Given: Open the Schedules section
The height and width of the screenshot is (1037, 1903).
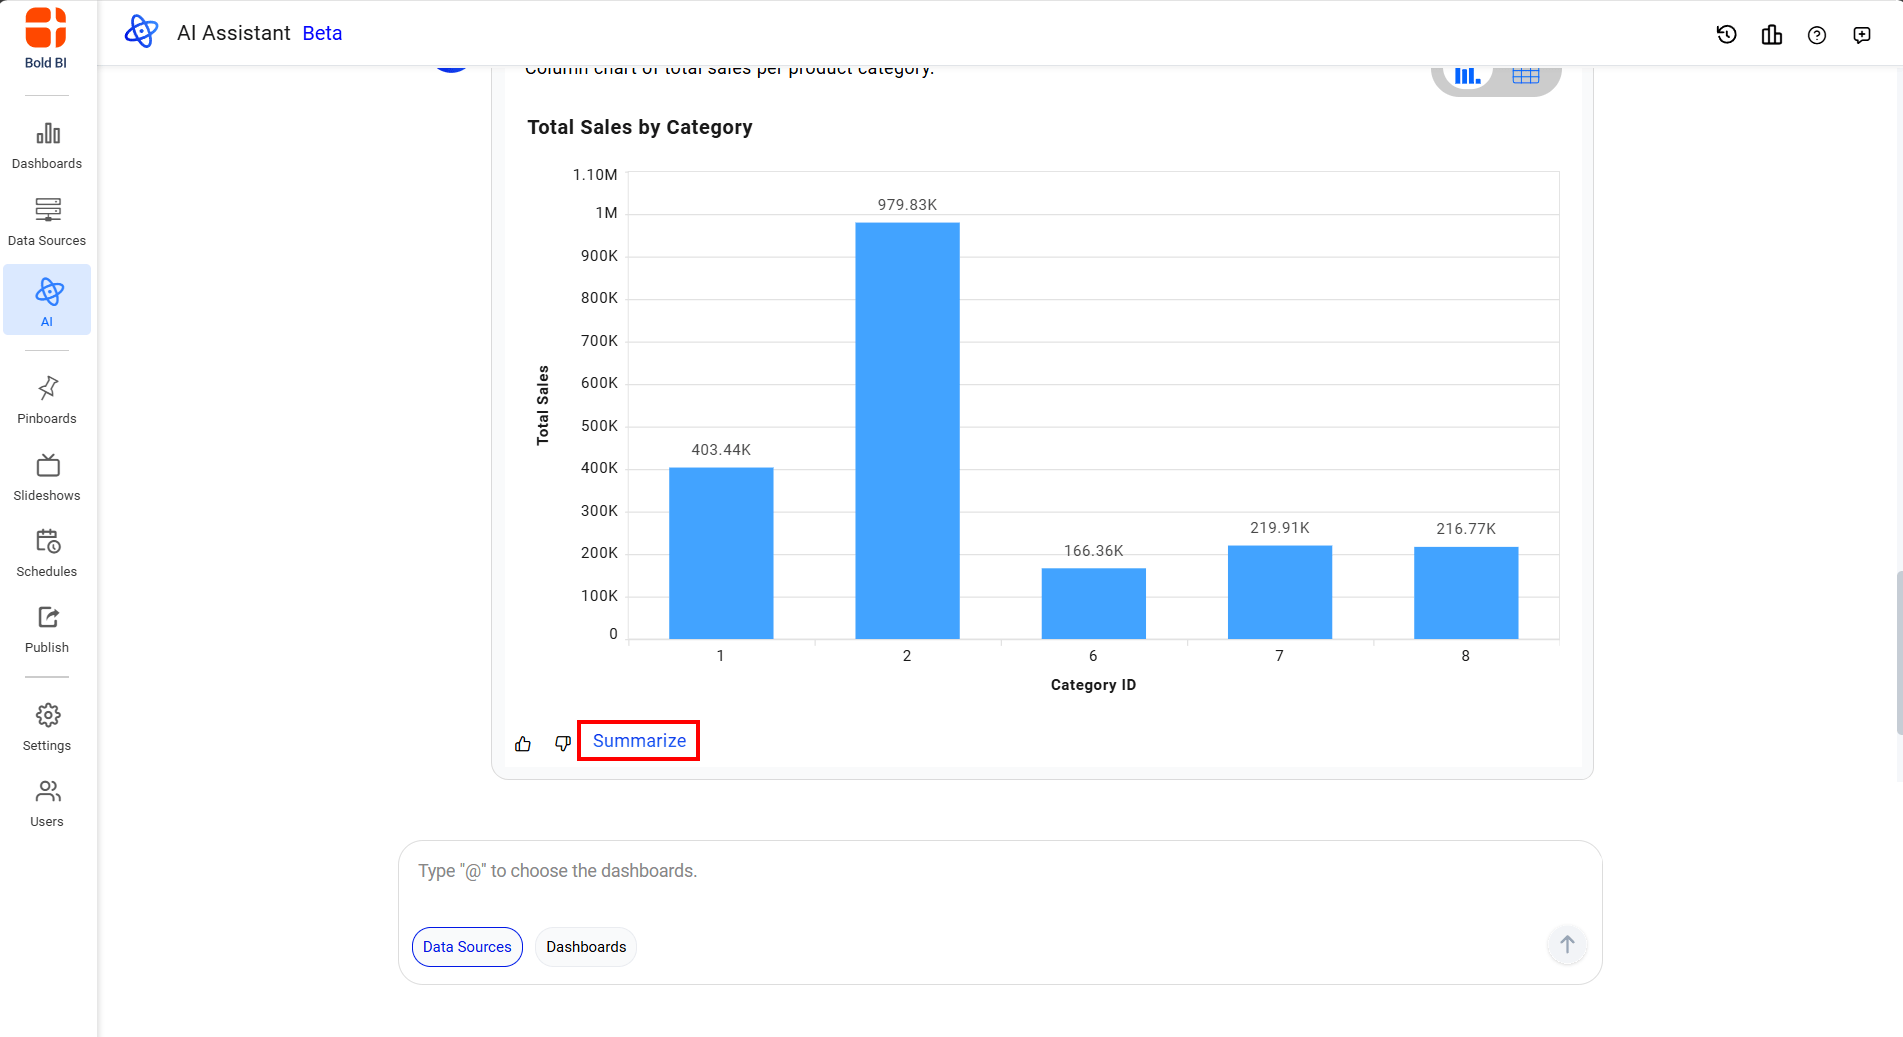Looking at the screenshot, I should [47, 553].
